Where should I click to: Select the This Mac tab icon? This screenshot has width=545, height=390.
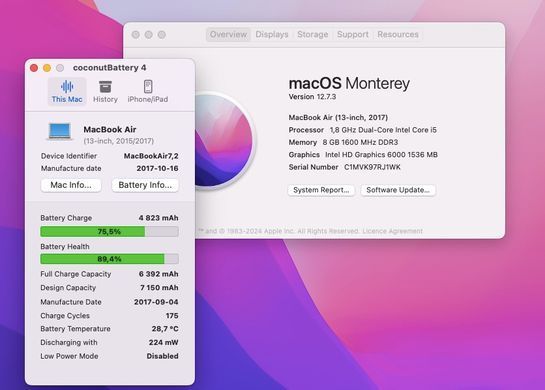(x=67, y=87)
